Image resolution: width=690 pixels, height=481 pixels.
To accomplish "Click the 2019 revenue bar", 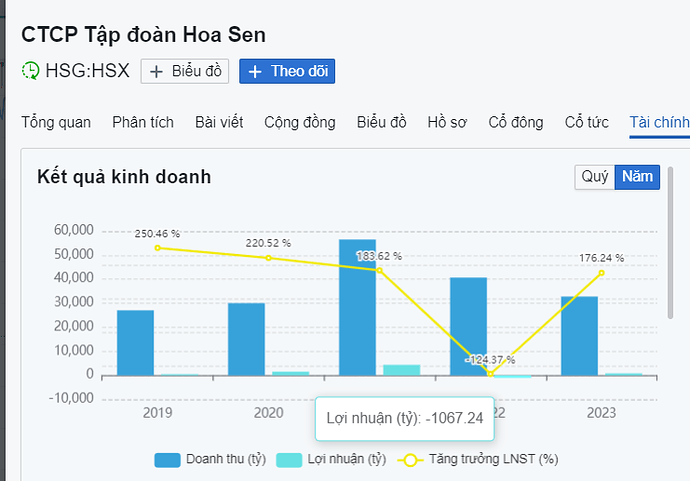I will [135, 342].
